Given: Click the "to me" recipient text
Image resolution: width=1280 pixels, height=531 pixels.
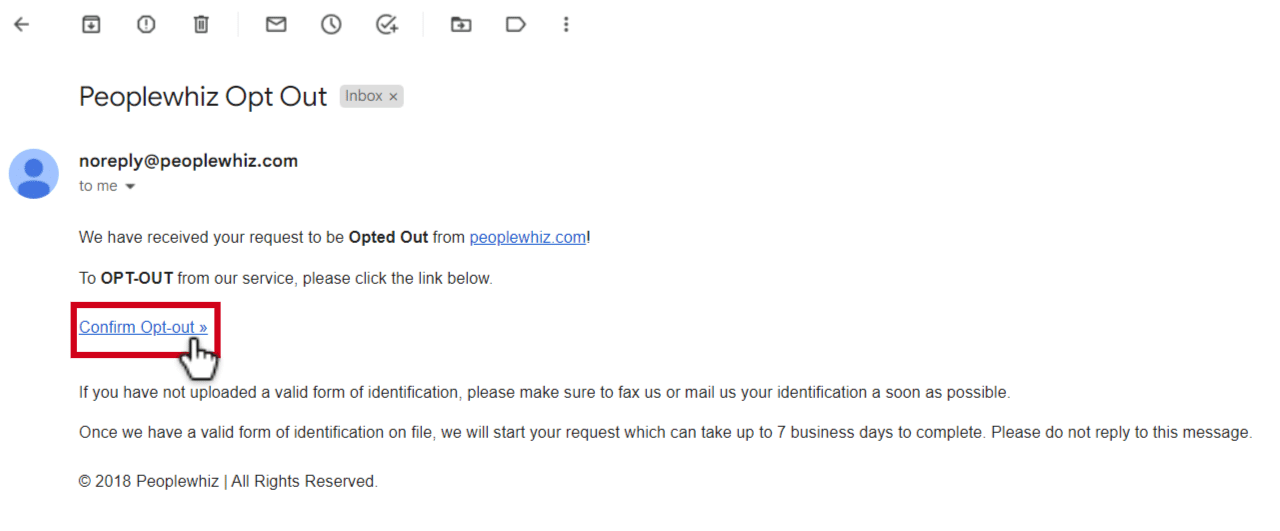Looking at the screenshot, I should [98, 187].
